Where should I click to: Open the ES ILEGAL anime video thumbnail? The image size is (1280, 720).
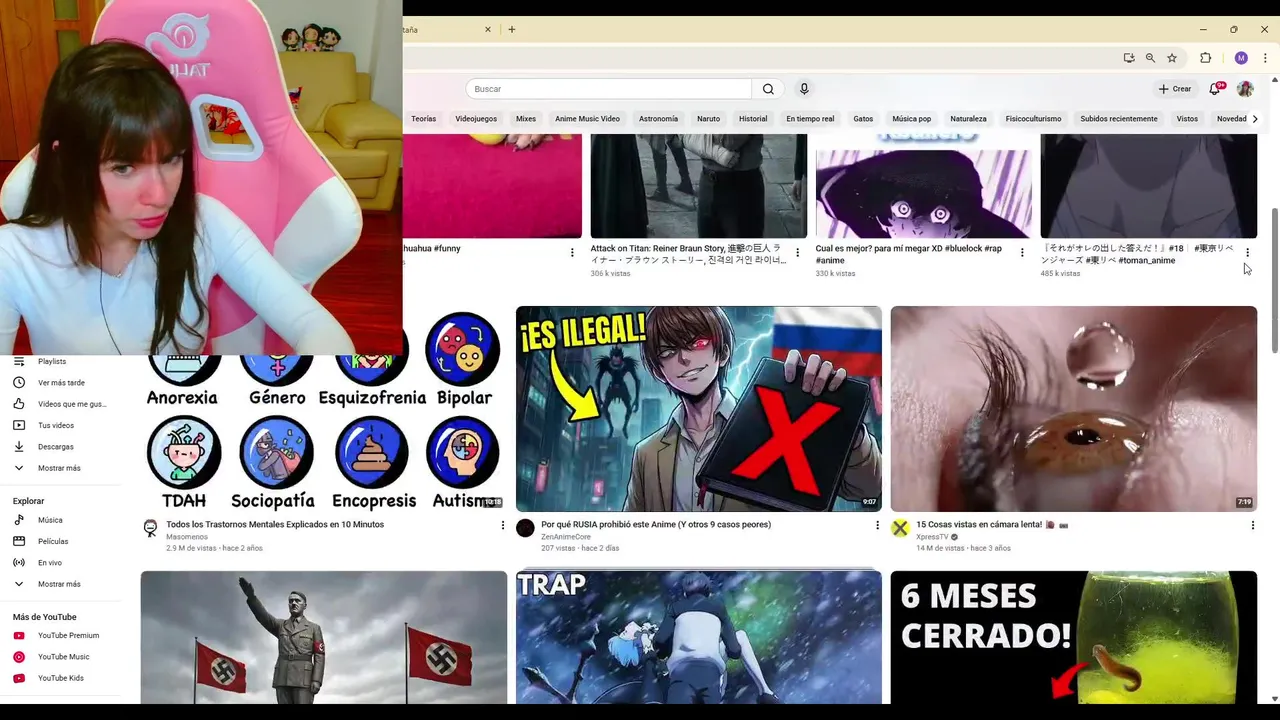click(x=699, y=409)
